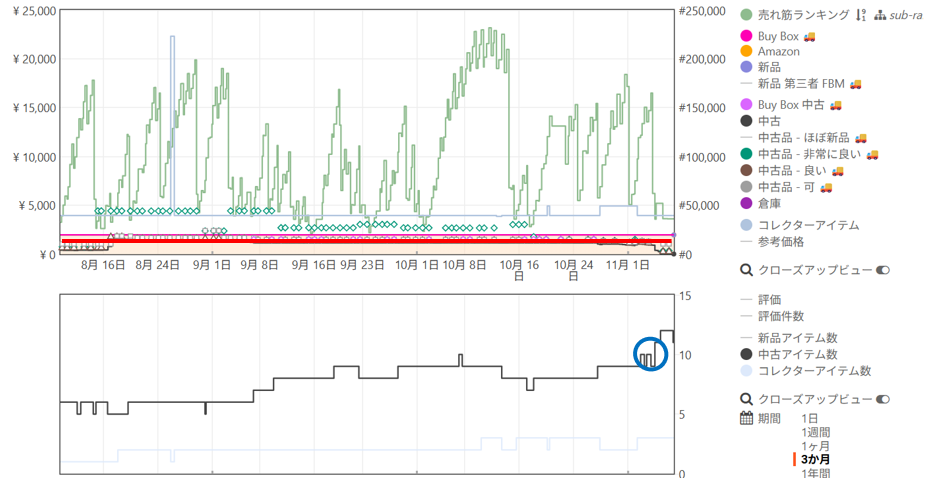Image resolution: width=930 pixels, height=484 pixels.
Task: Click the blue circled marker on lower chart
Action: [x=651, y=353]
